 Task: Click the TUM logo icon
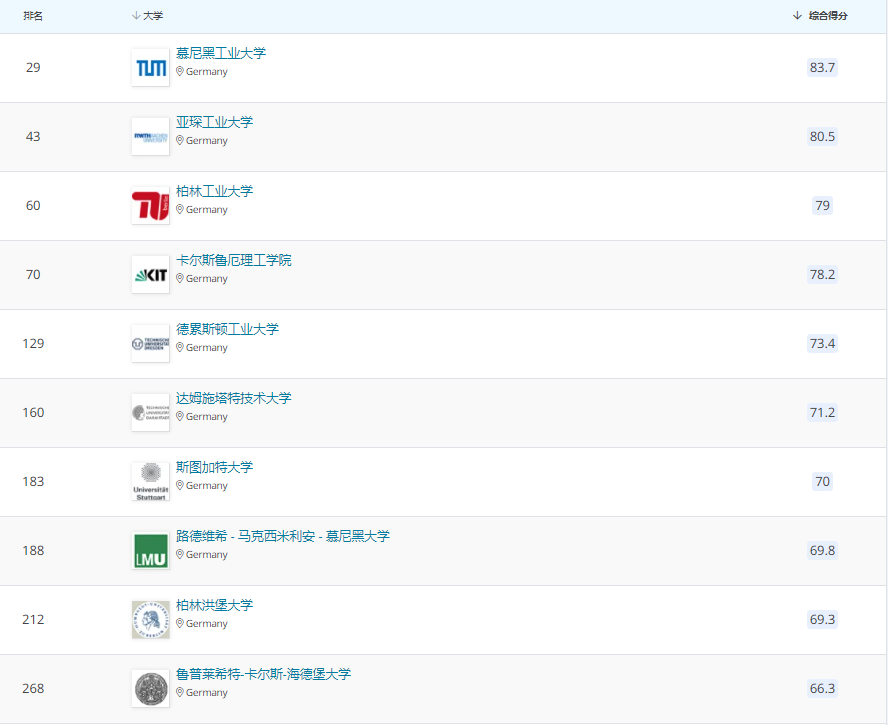(x=150, y=68)
